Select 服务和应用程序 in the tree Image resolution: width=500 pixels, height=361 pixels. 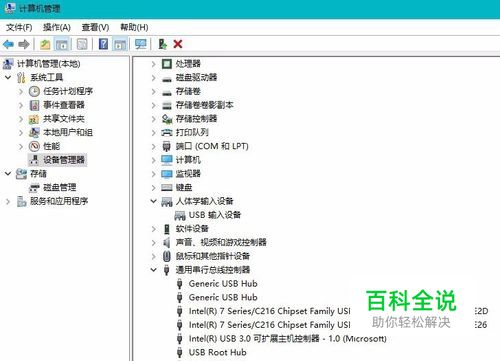59,201
